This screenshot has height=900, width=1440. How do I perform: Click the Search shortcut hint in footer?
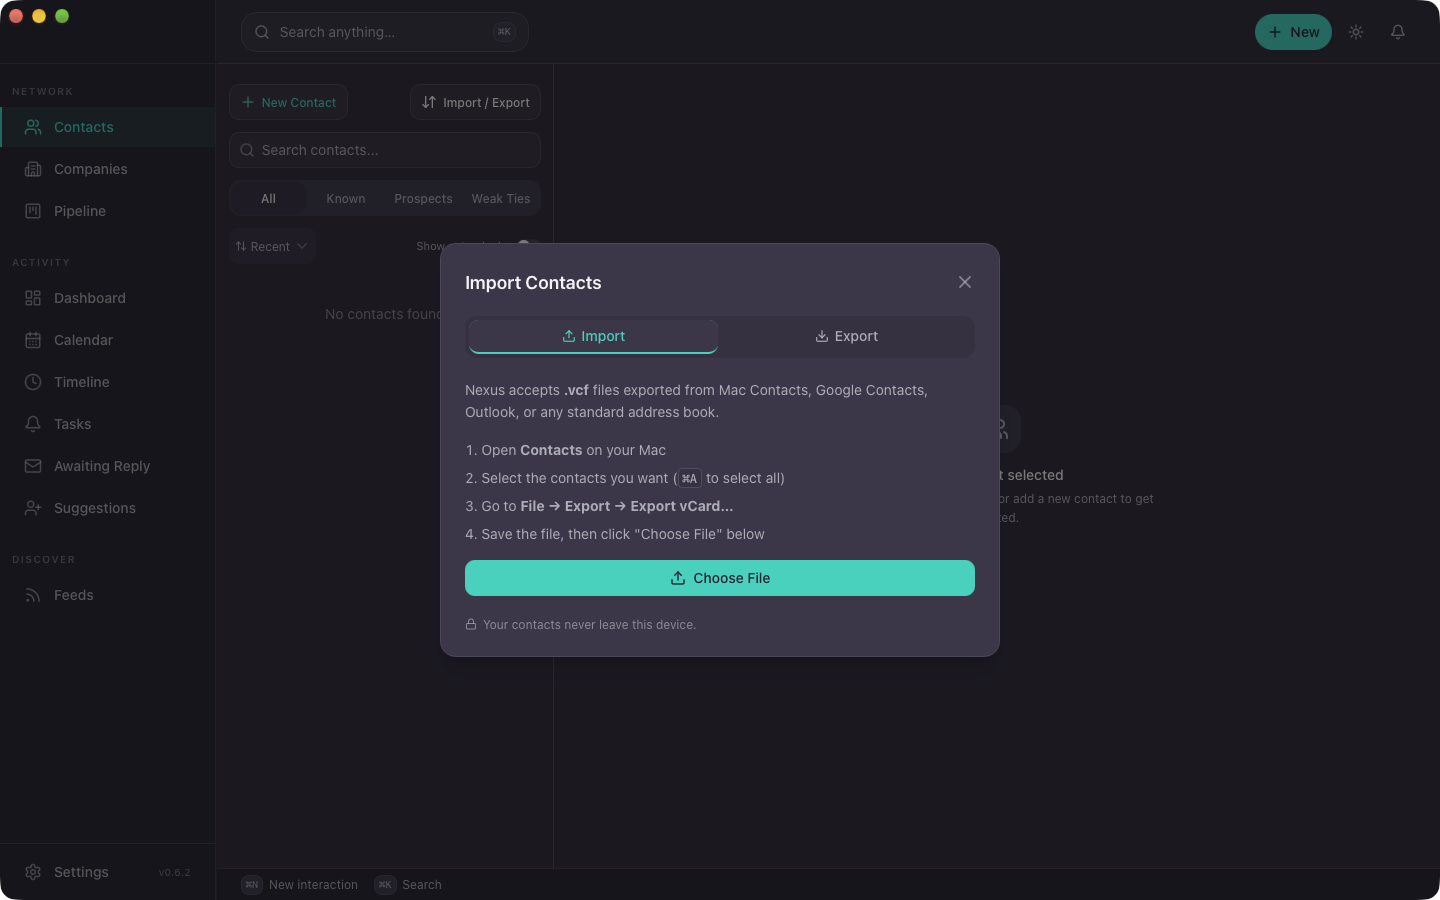pyautogui.click(x=408, y=885)
